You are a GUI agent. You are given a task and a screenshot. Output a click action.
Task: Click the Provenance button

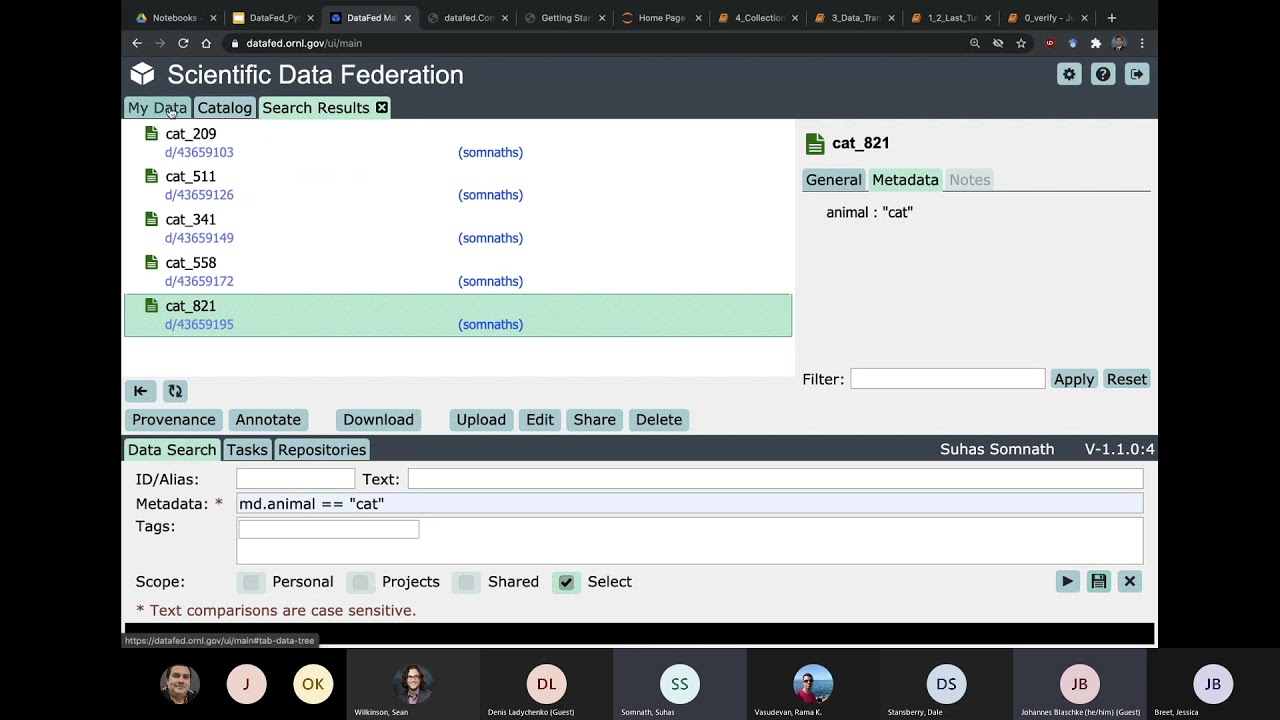pyautogui.click(x=174, y=420)
